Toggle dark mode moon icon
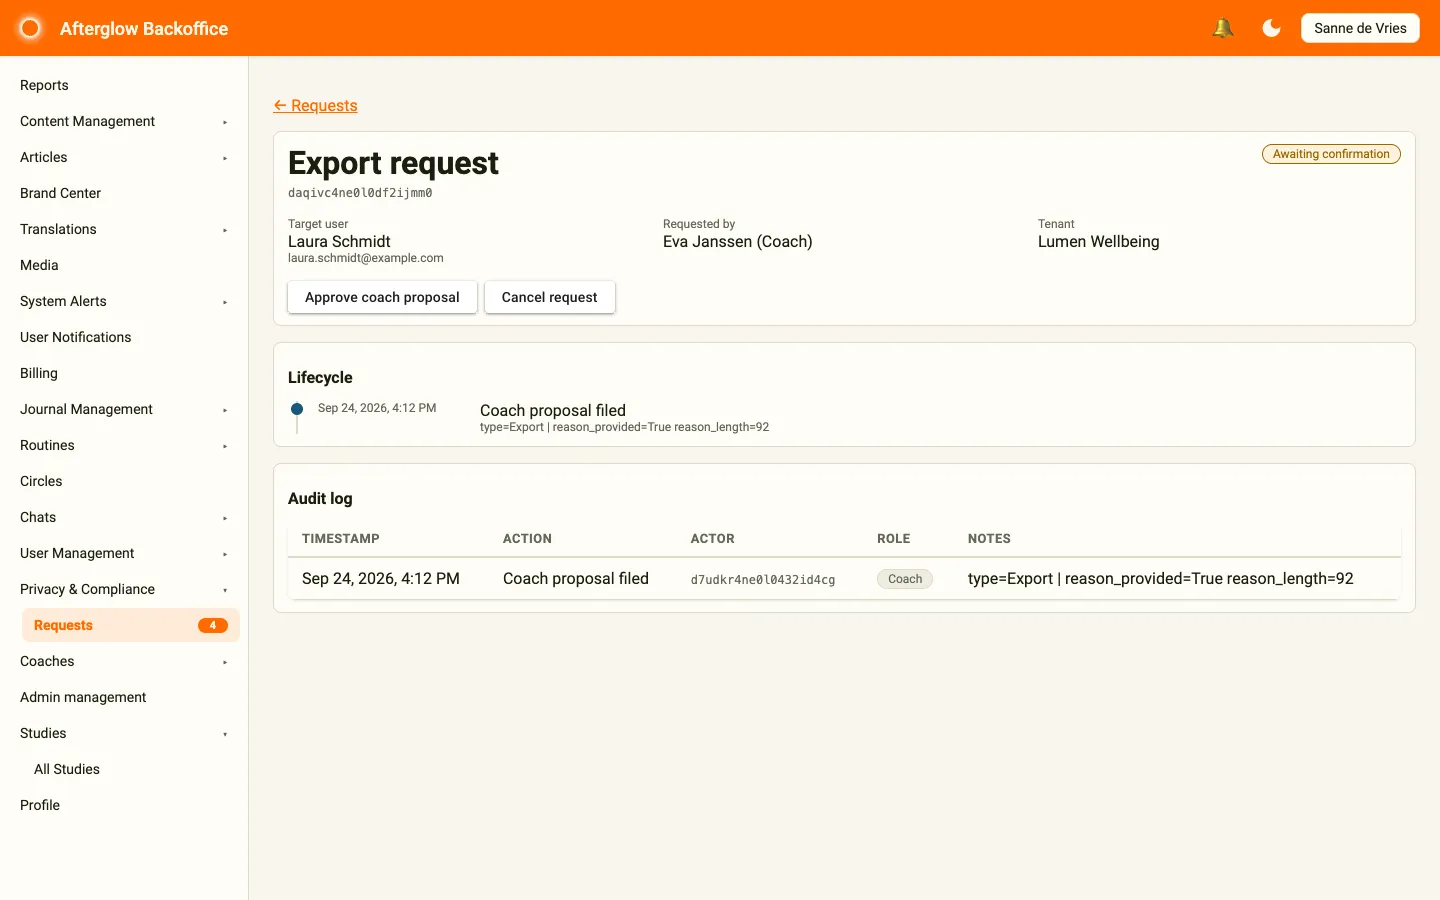The width and height of the screenshot is (1440, 900). coord(1271,28)
